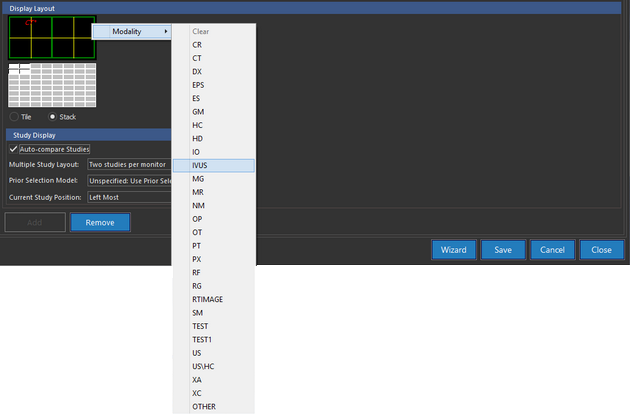Open the Multiple Study Layout dropdown
Image resolution: width=630 pixels, height=414 pixels.
tap(129, 164)
